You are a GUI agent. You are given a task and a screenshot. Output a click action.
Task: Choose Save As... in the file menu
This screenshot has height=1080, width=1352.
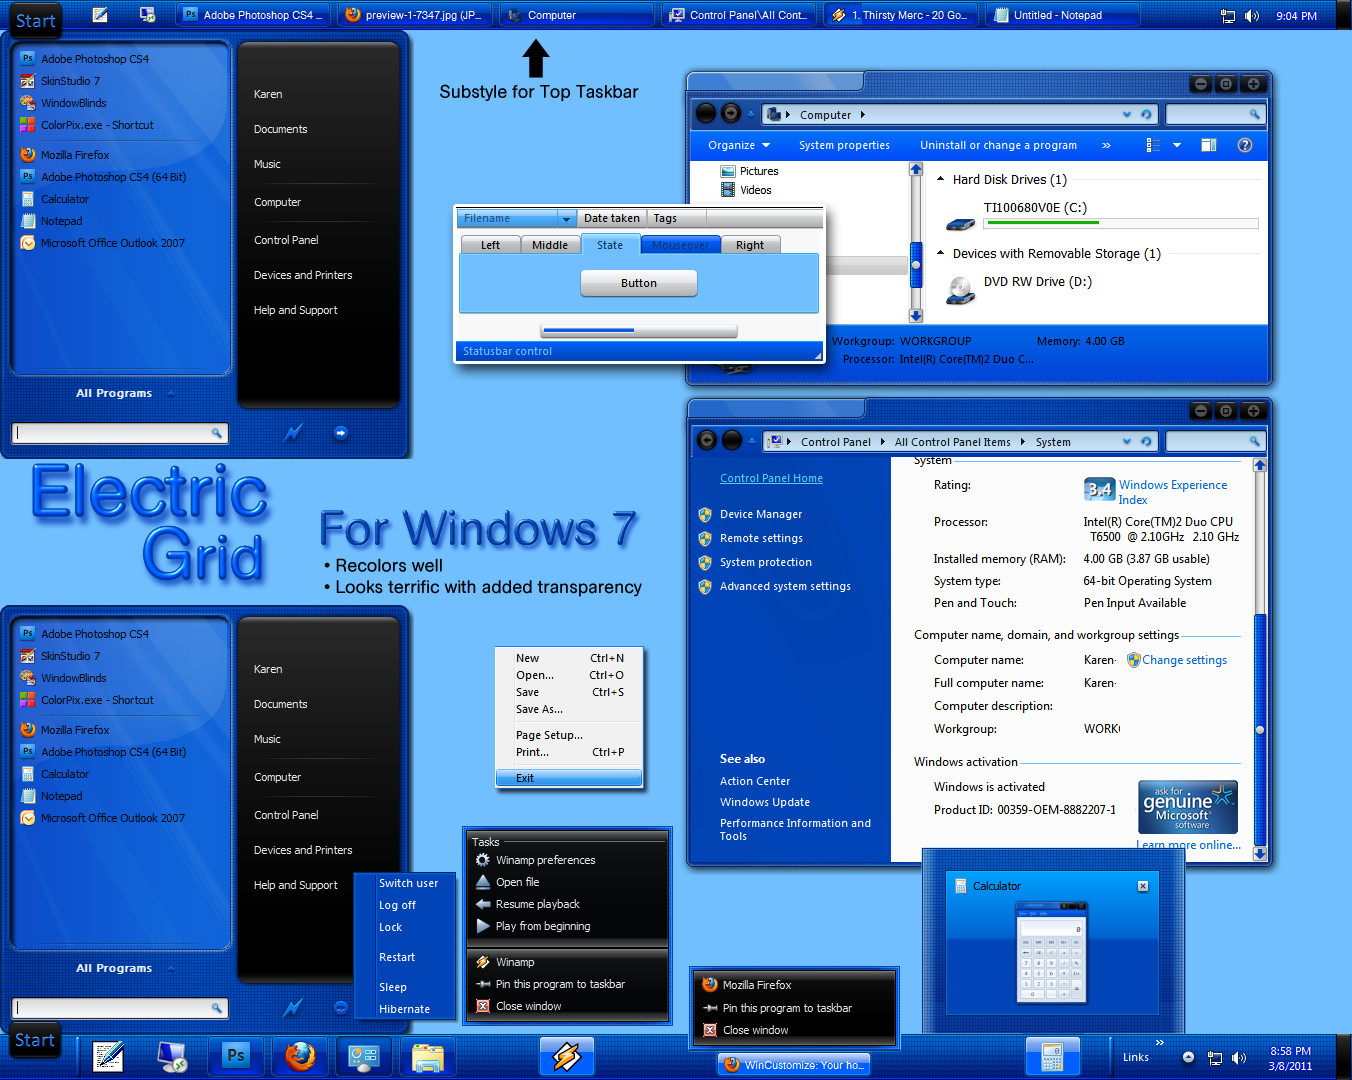tap(540, 709)
